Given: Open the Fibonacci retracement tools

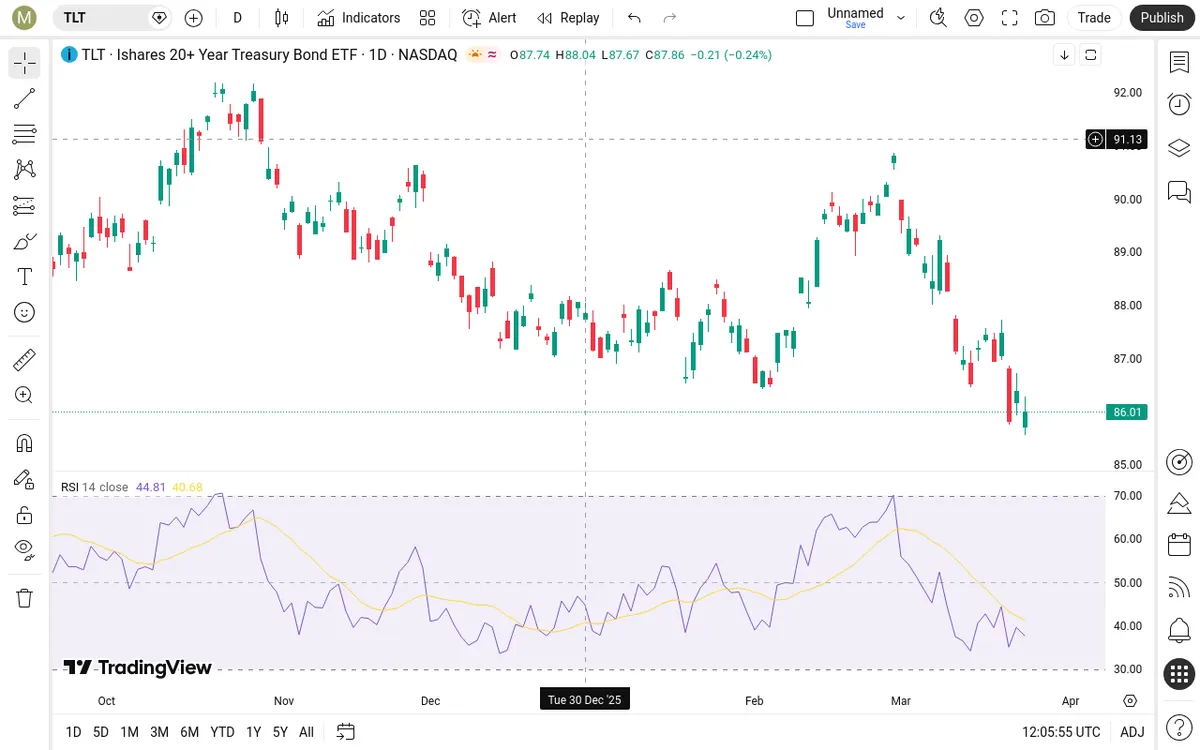Looking at the screenshot, I should click(x=25, y=134).
